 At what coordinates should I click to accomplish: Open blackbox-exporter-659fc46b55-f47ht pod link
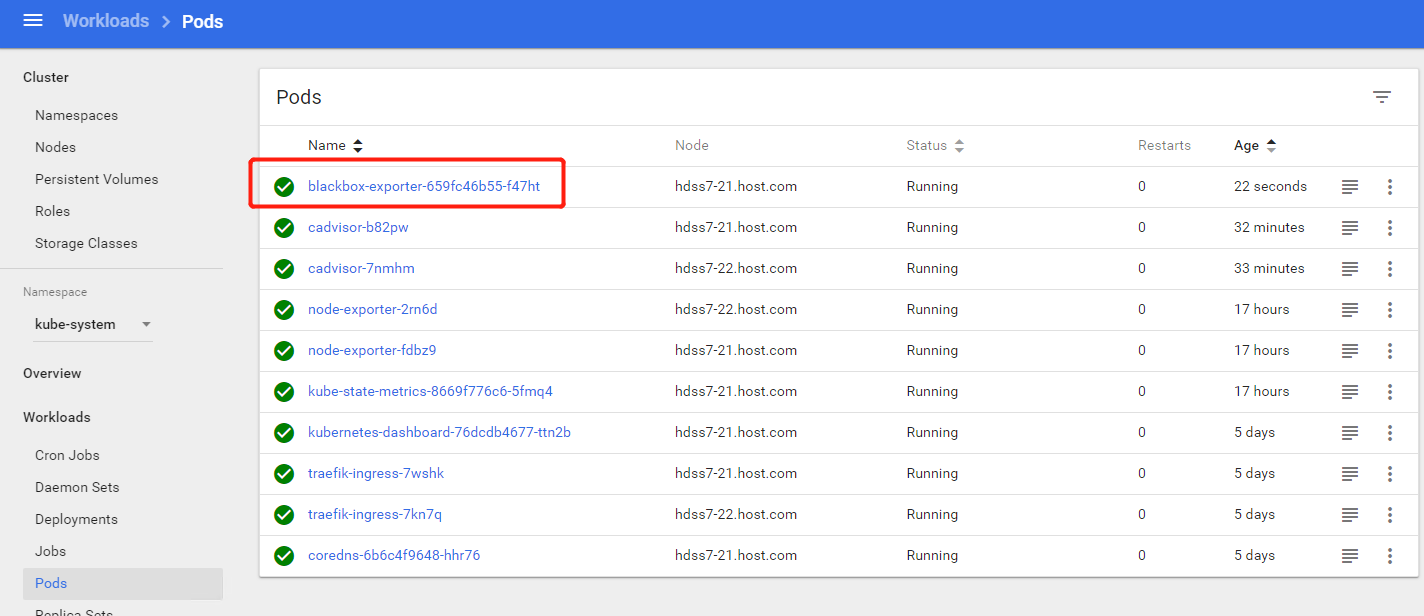click(424, 187)
